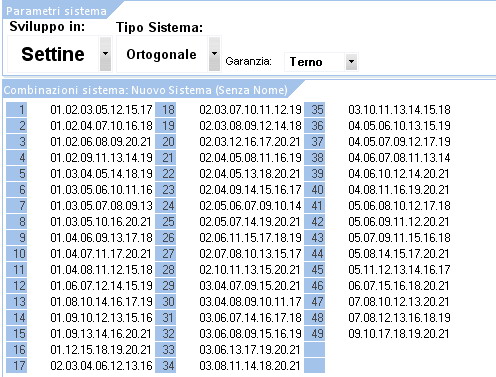Select row number 35 cell
Image resolution: width=496 pixels, height=377 pixels.
click(x=315, y=110)
